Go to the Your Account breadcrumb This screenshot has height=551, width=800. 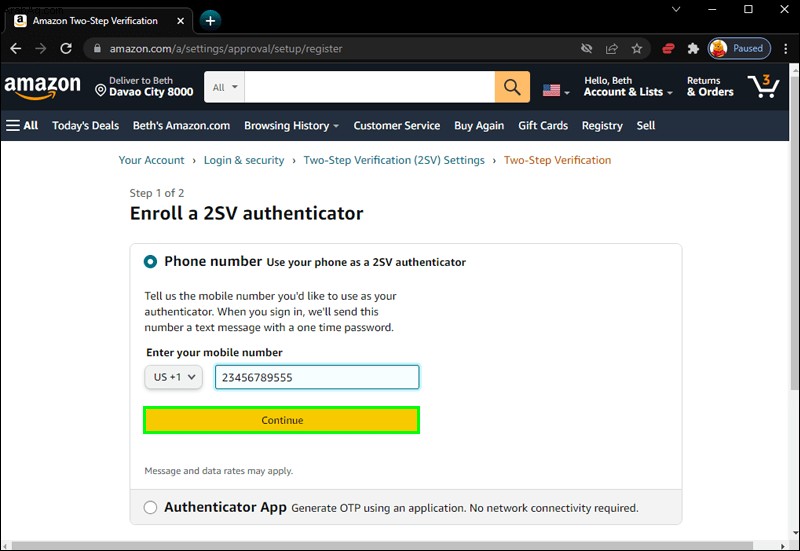[152, 160]
